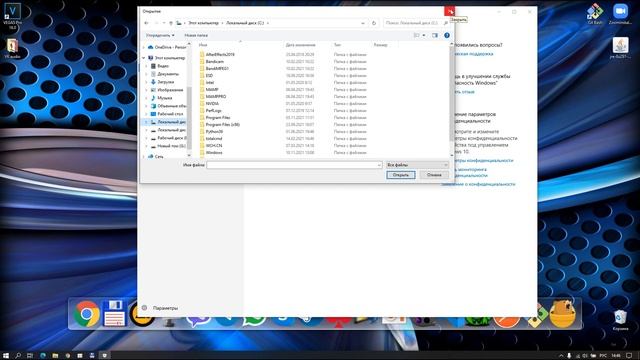The height and width of the screenshot is (360, 640).
Task: Expand the OneDrive - Personal tree node
Action: click(144, 47)
